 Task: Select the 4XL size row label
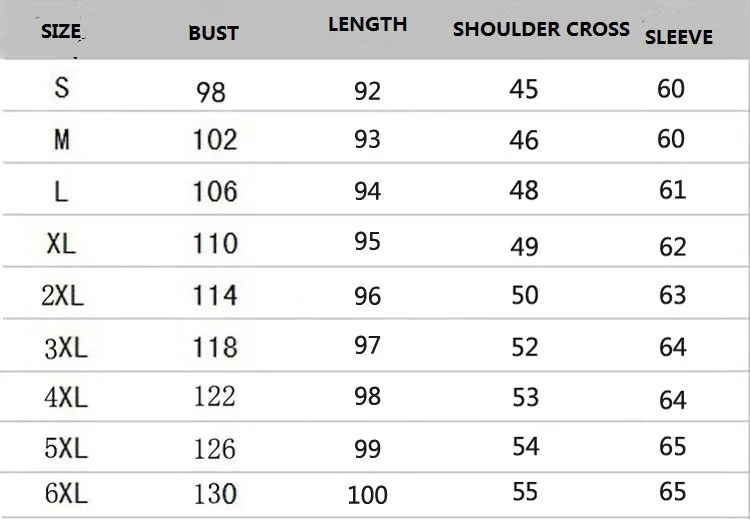(66, 397)
